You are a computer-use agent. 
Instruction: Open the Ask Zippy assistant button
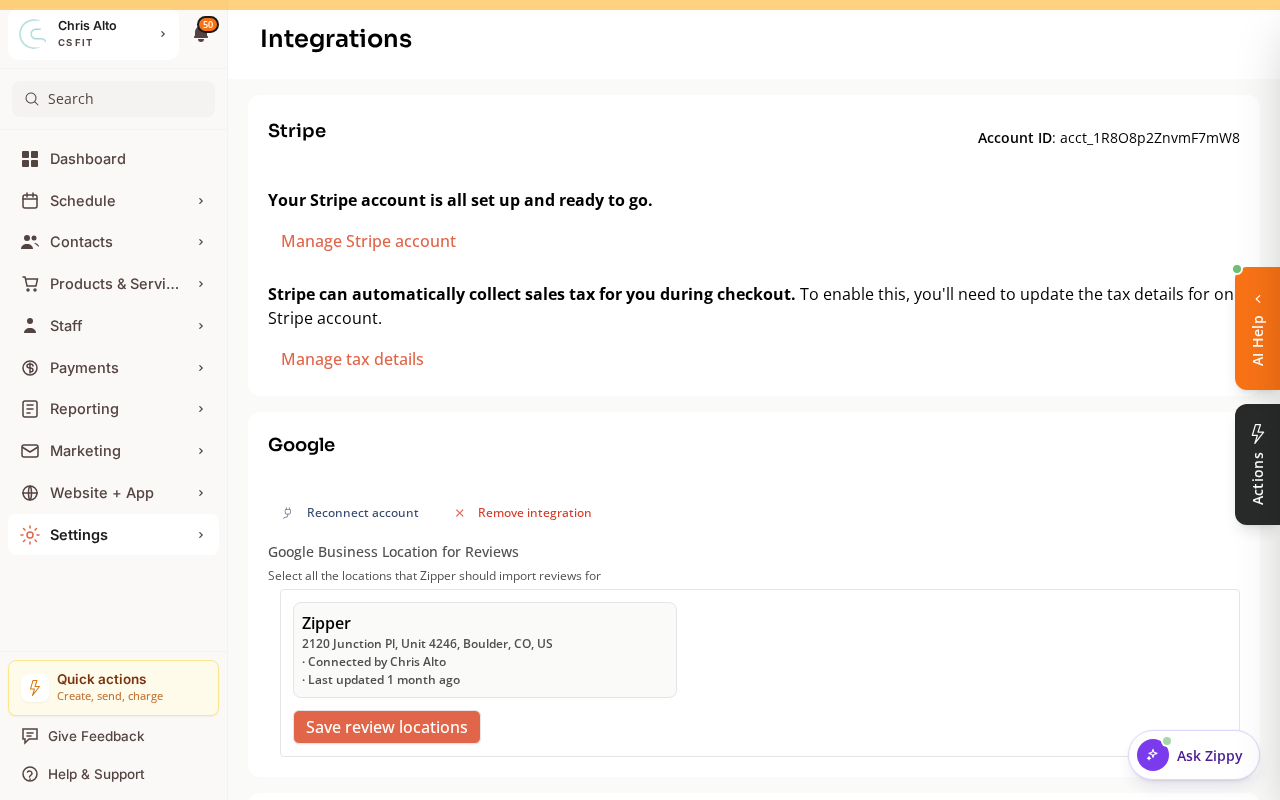pyautogui.click(x=1194, y=755)
